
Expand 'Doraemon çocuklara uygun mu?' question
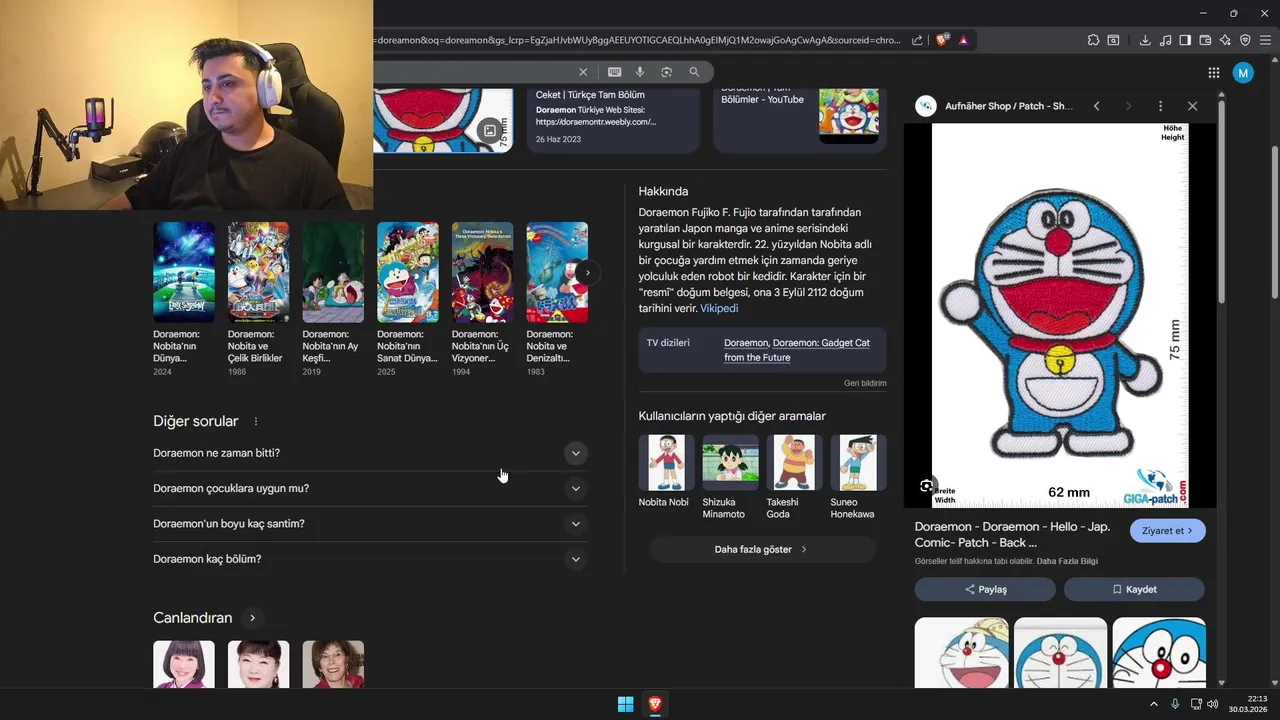370,489
